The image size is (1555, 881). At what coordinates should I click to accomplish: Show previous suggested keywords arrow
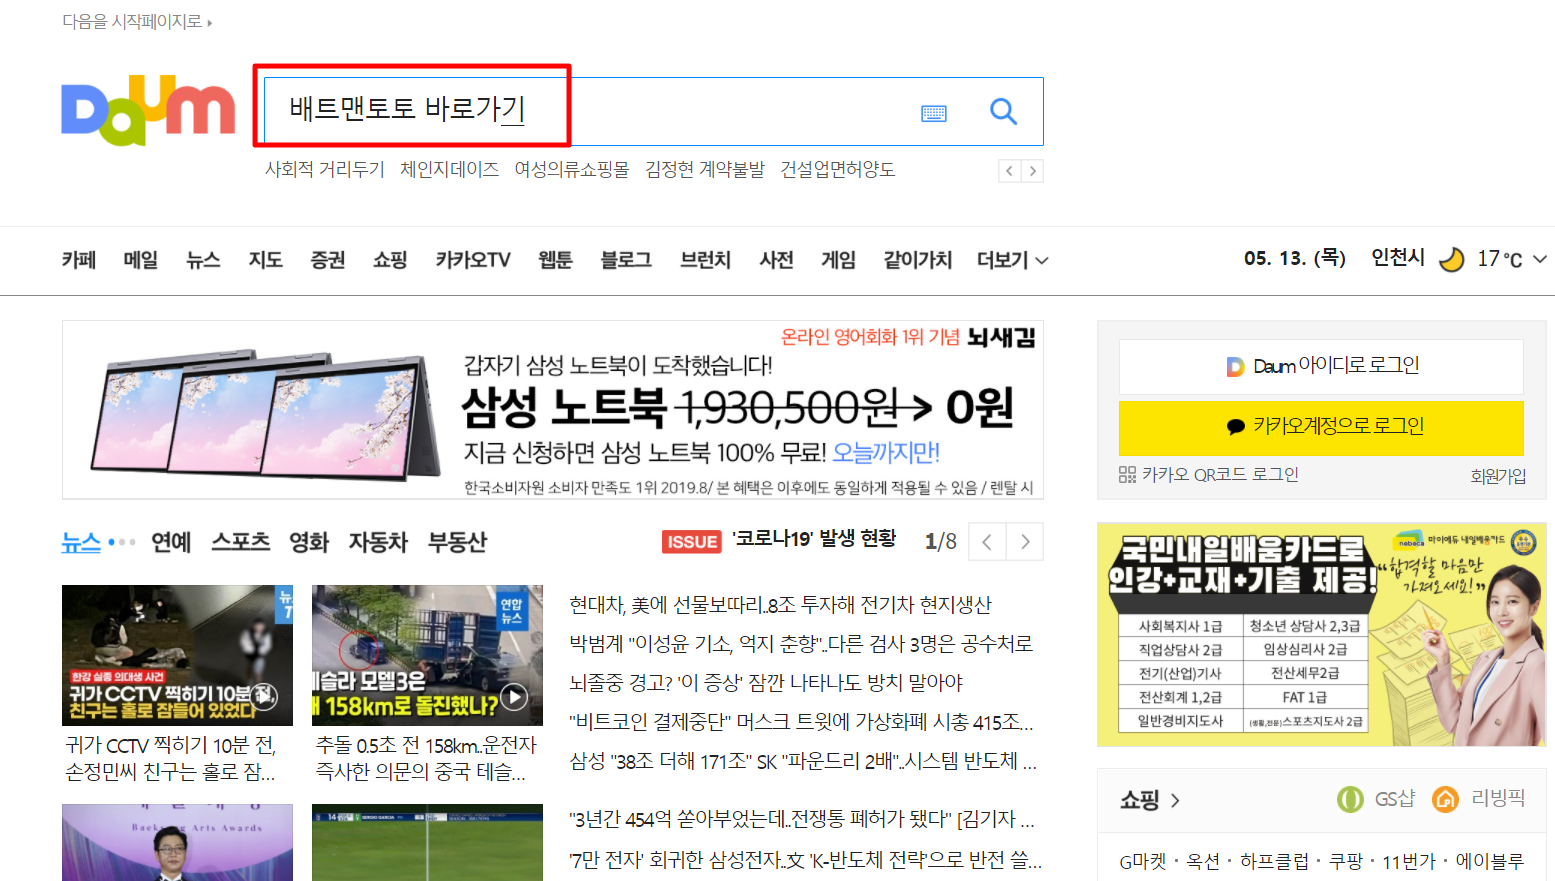(x=1010, y=171)
